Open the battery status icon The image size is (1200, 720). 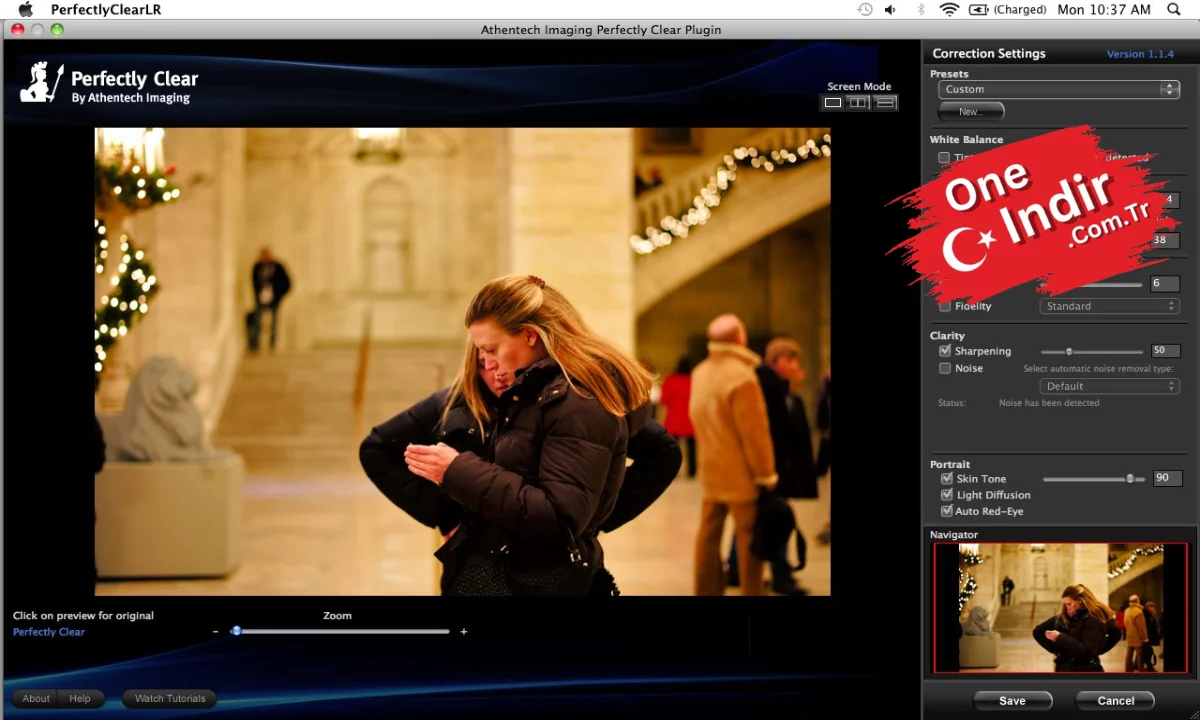977,10
